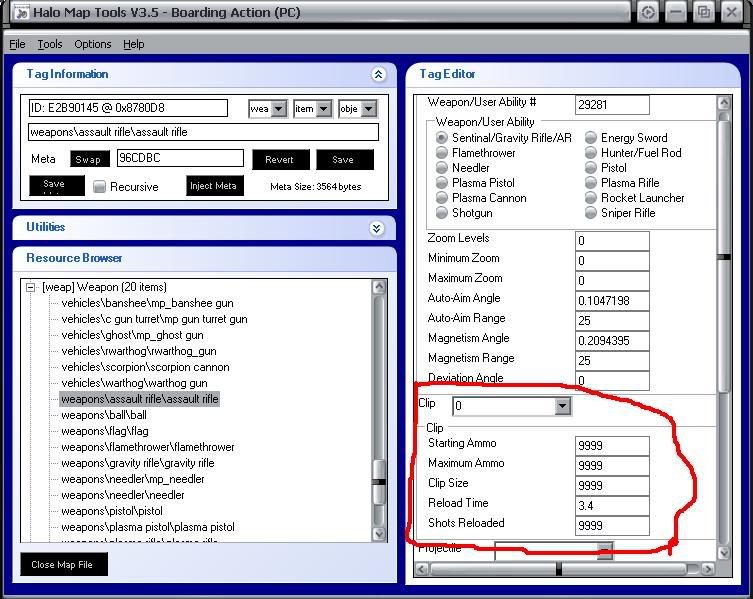Select weapons\gravity rifle\gravity rifle item
This screenshot has width=753, height=599.
138,464
